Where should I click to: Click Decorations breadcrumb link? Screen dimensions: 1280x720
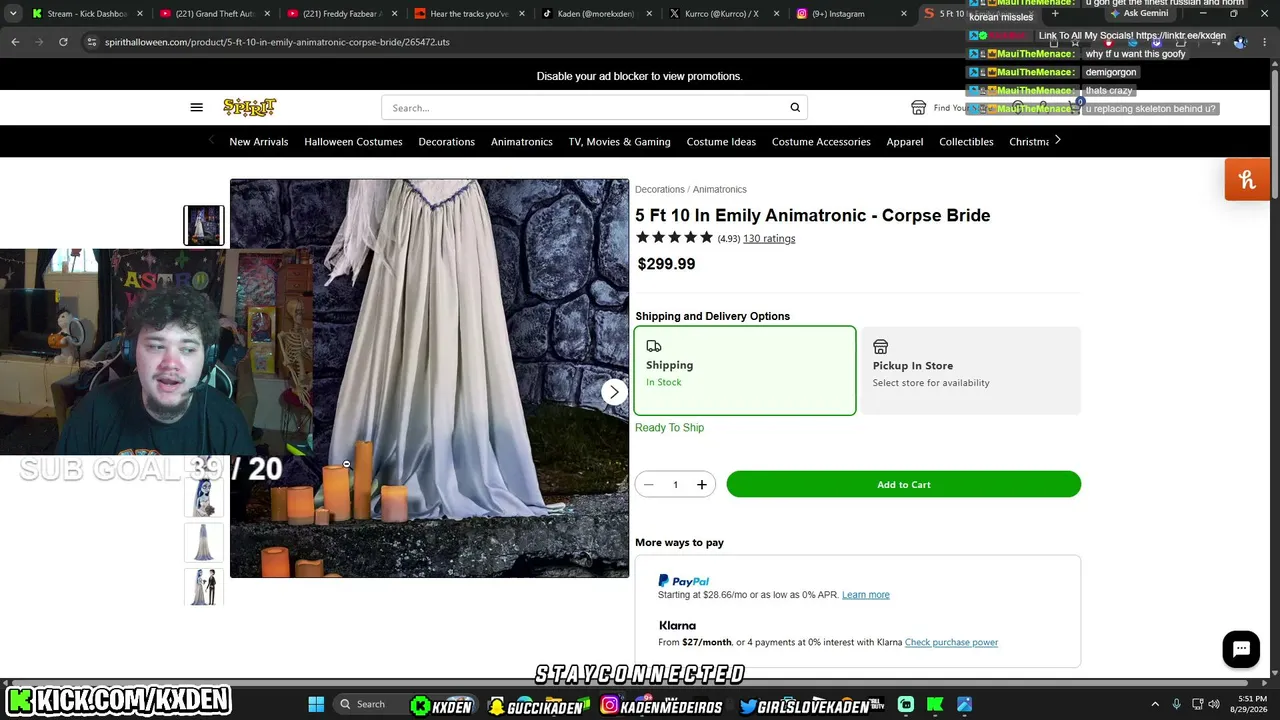[x=660, y=189]
